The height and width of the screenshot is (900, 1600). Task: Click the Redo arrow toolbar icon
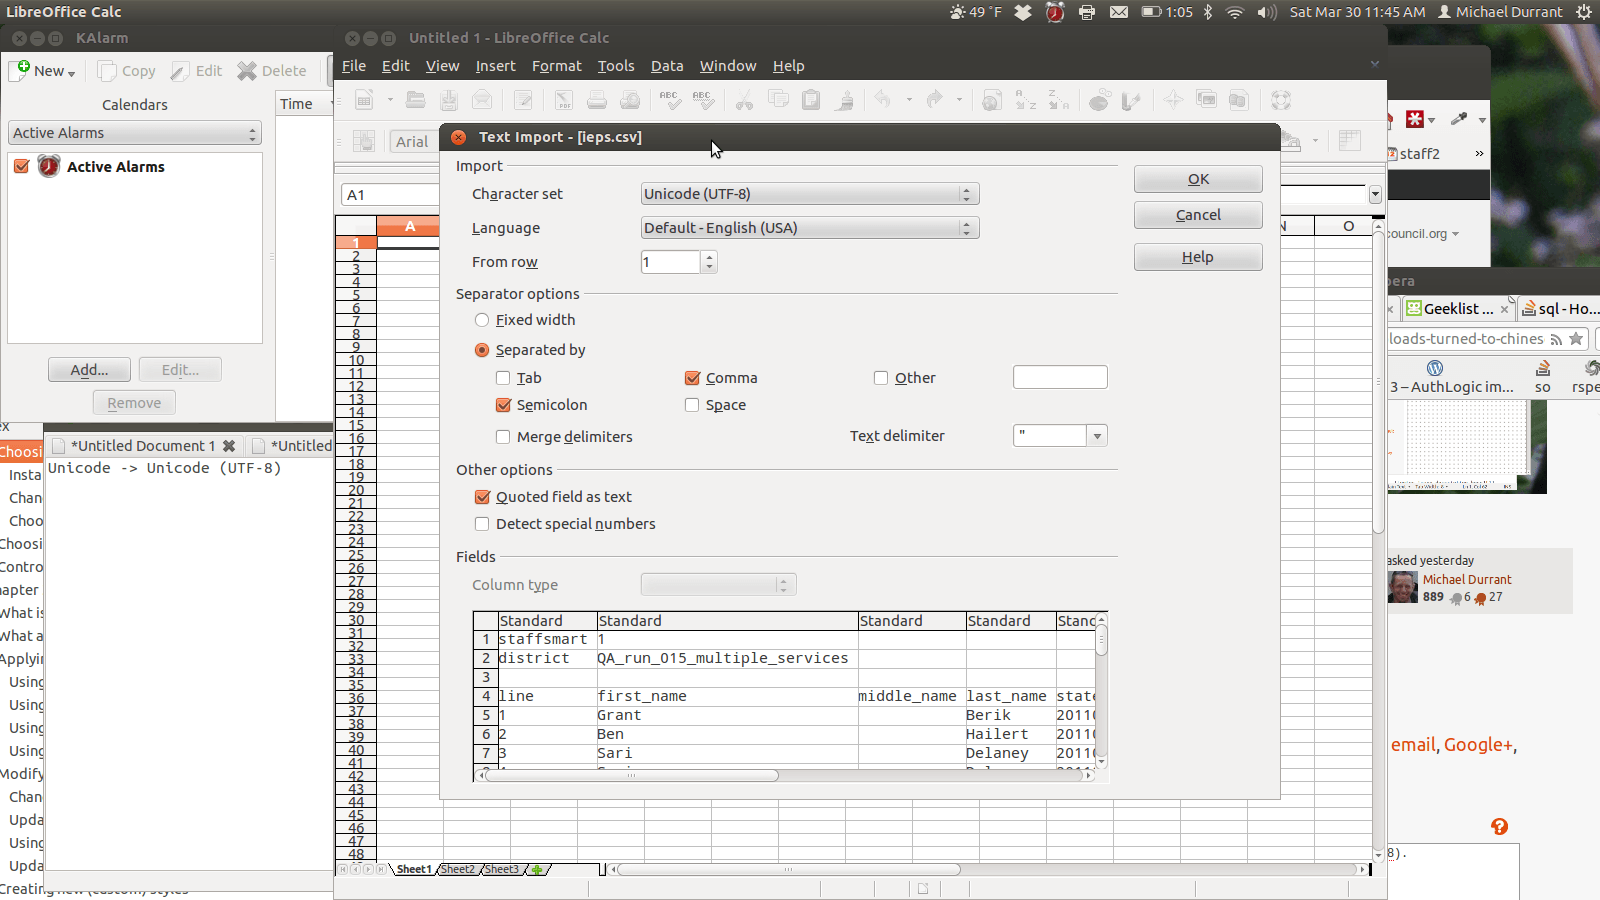pos(934,99)
